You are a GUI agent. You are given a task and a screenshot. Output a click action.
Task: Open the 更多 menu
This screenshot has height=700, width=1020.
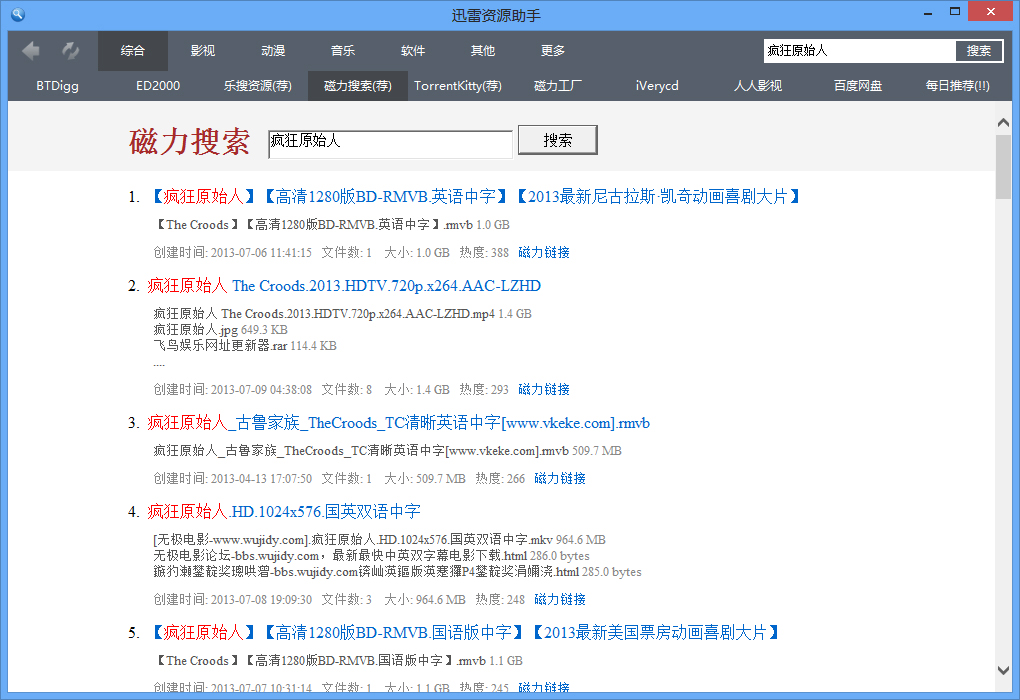[x=552, y=49]
